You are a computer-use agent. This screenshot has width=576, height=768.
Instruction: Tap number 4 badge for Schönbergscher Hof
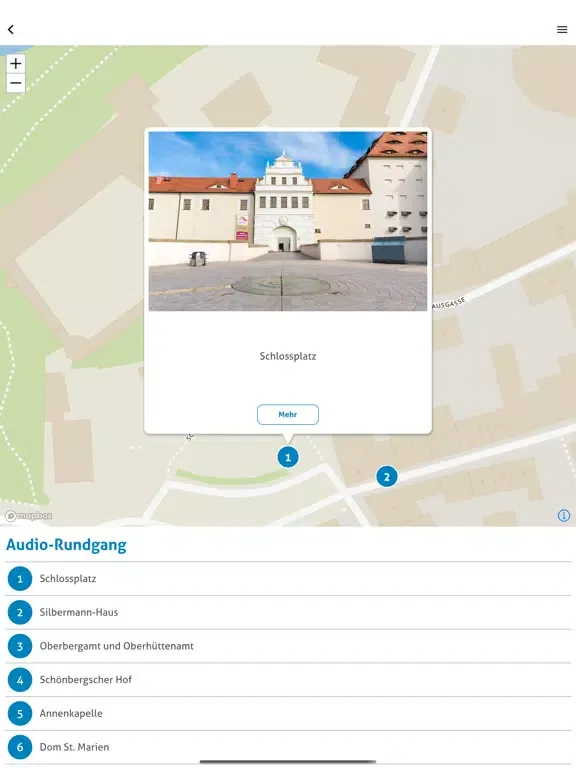20,680
